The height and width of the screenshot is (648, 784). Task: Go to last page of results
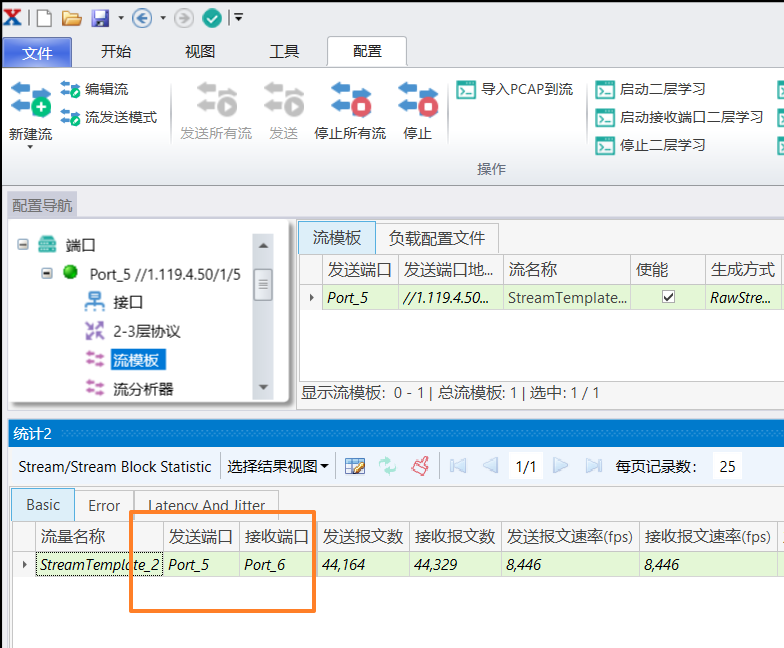click(594, 466)
